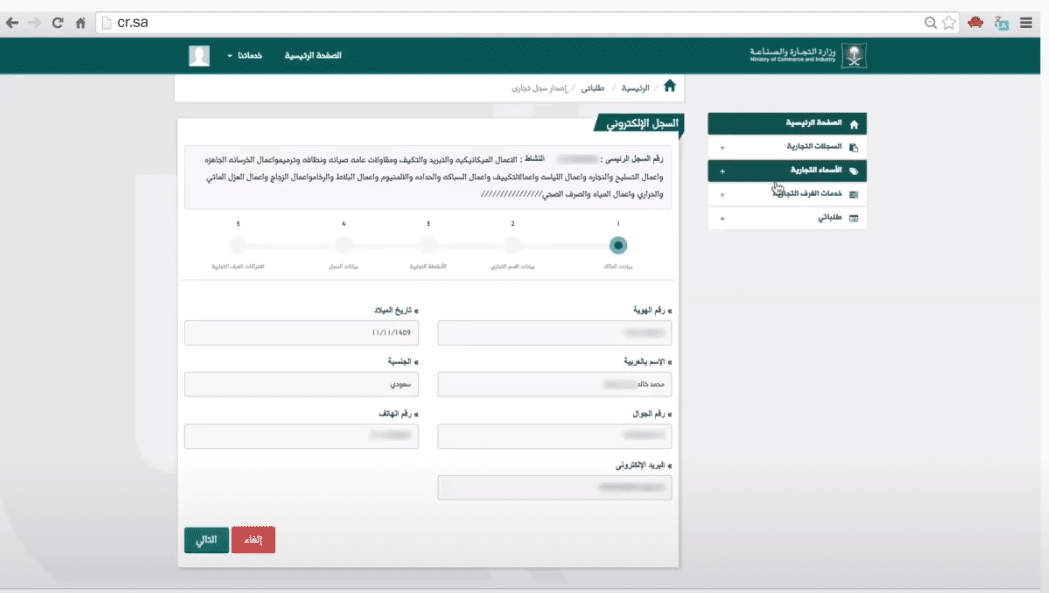Click the رقم الهاتف input field

(302, 436)
